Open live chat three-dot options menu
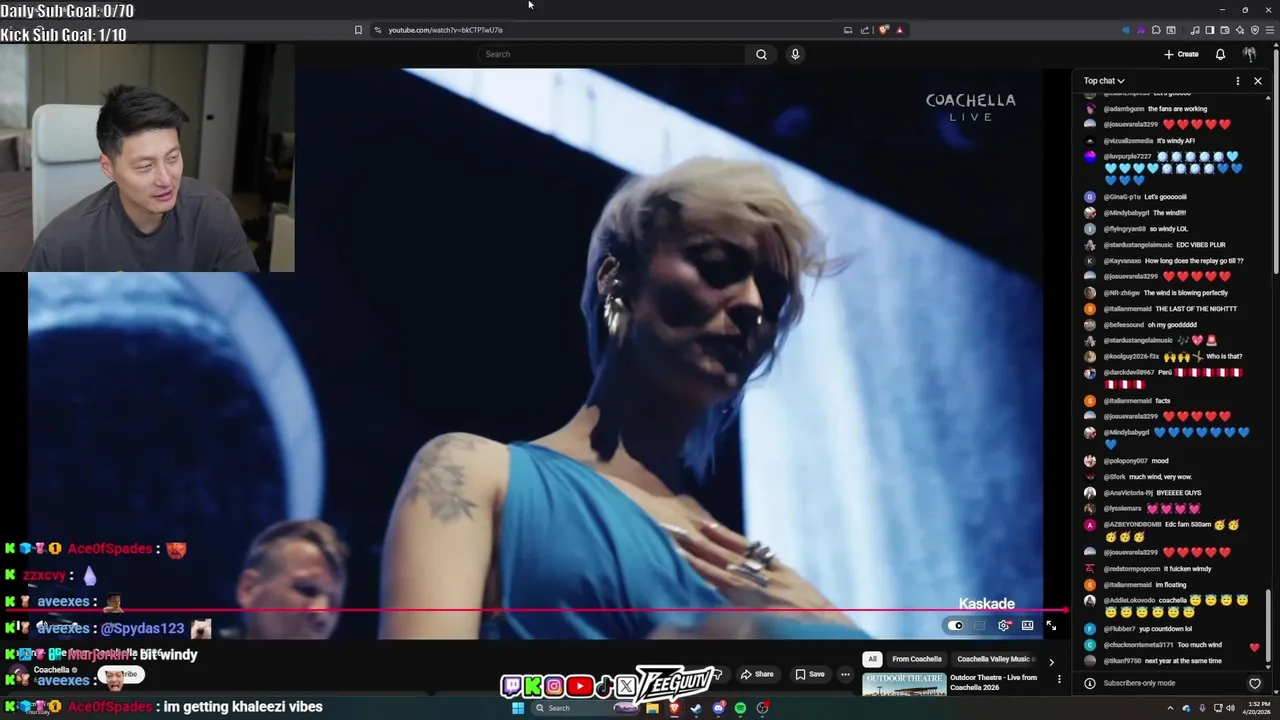 (1238, 81)
